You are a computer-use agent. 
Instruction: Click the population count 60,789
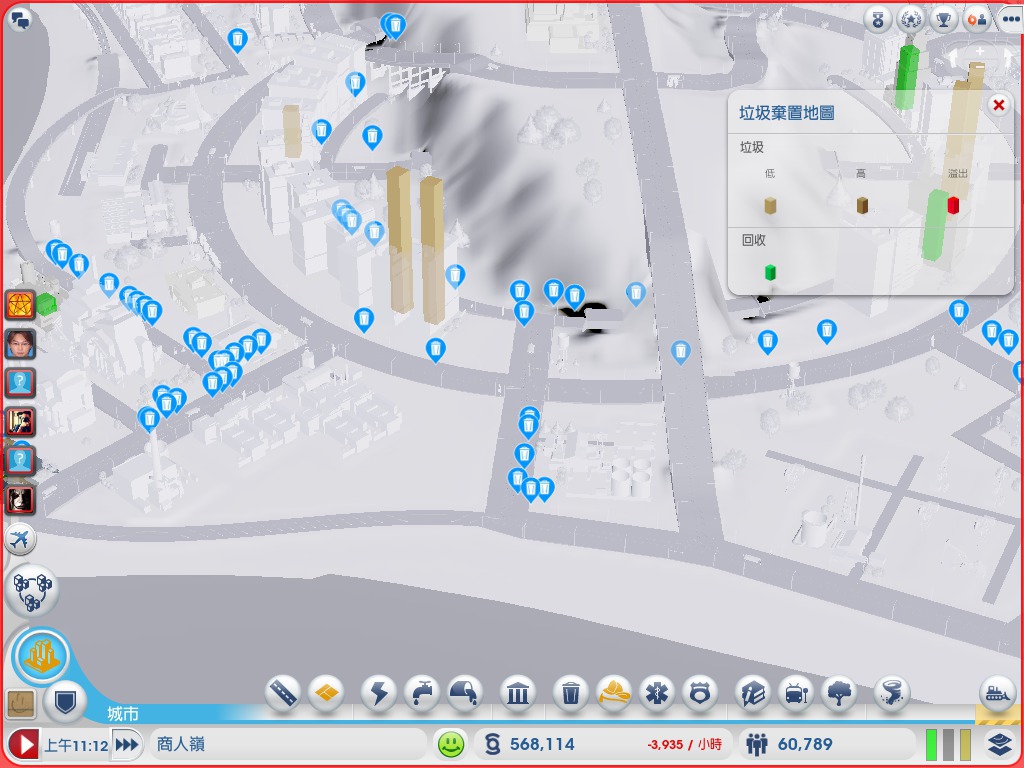[805, 744]
